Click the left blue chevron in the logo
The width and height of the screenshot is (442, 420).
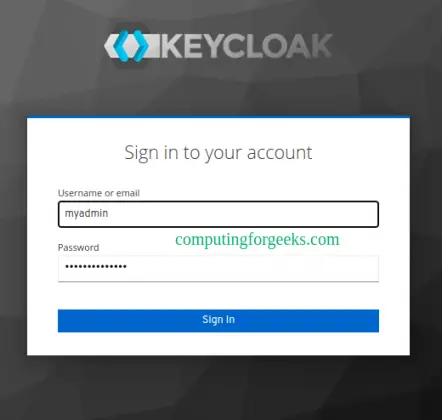pos(121,46)
